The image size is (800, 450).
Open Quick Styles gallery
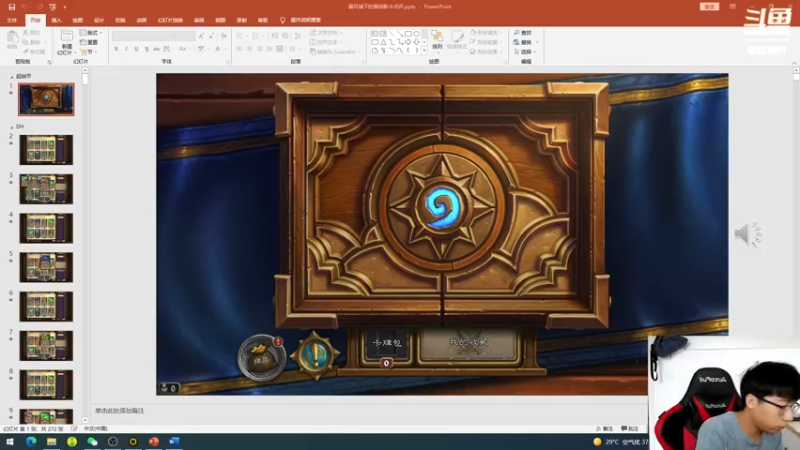(x=457, y=40)
